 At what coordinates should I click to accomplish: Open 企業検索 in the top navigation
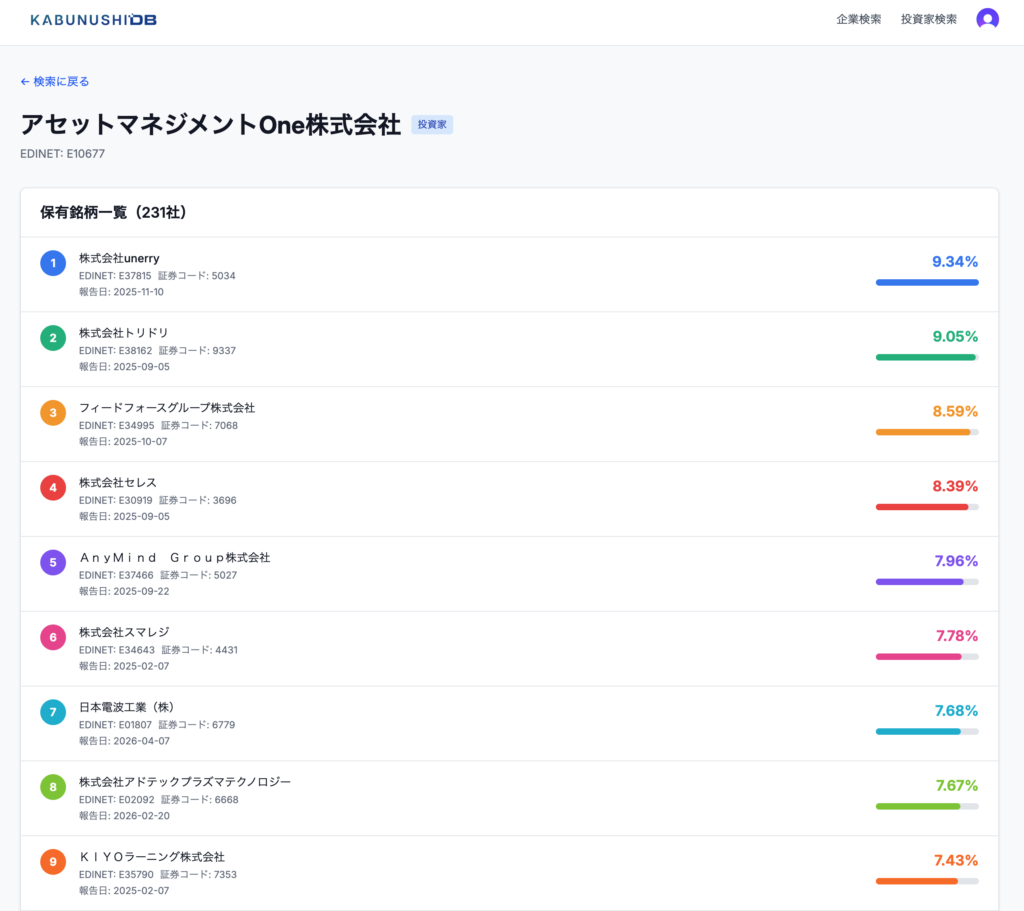tap(858, 19)
